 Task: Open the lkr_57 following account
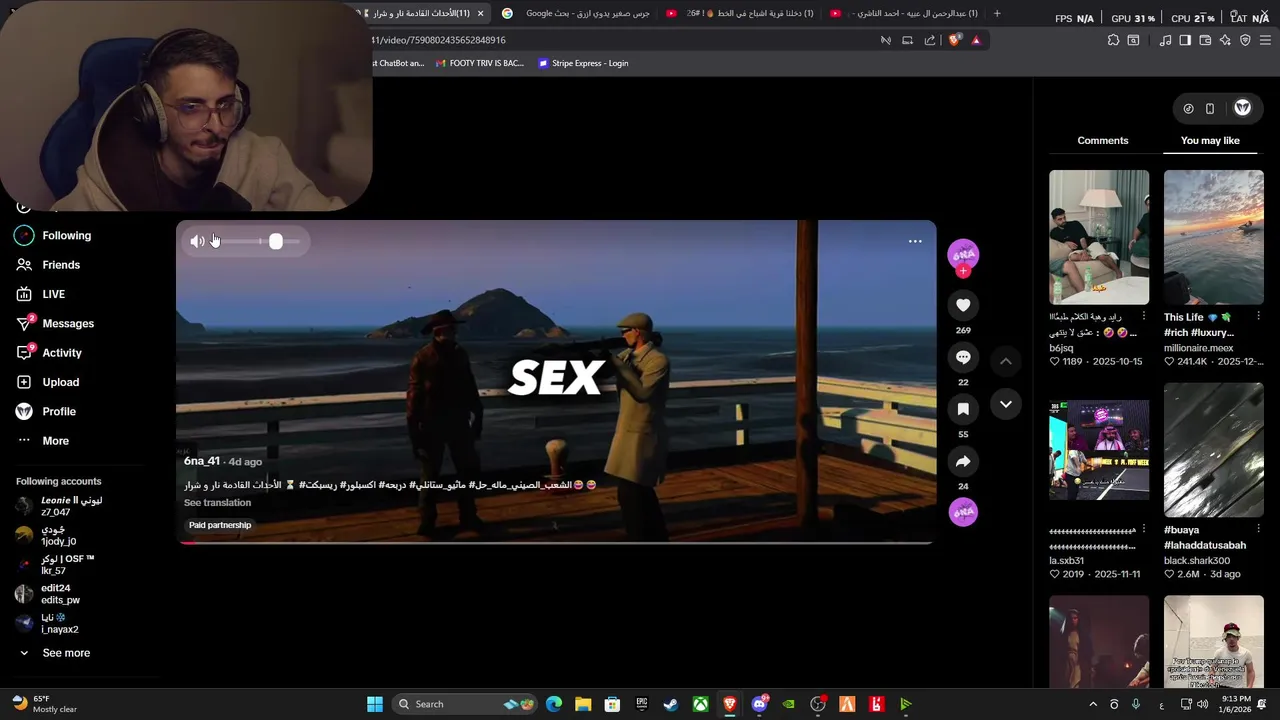pyautogui.click(x=55, y=565)
